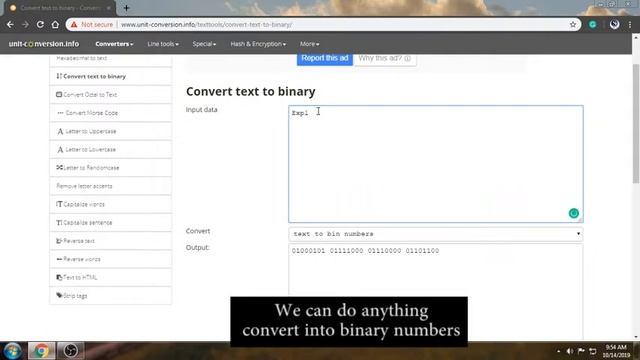
Task: Click Why this ad? link
Action: click(x=384, y=58)
